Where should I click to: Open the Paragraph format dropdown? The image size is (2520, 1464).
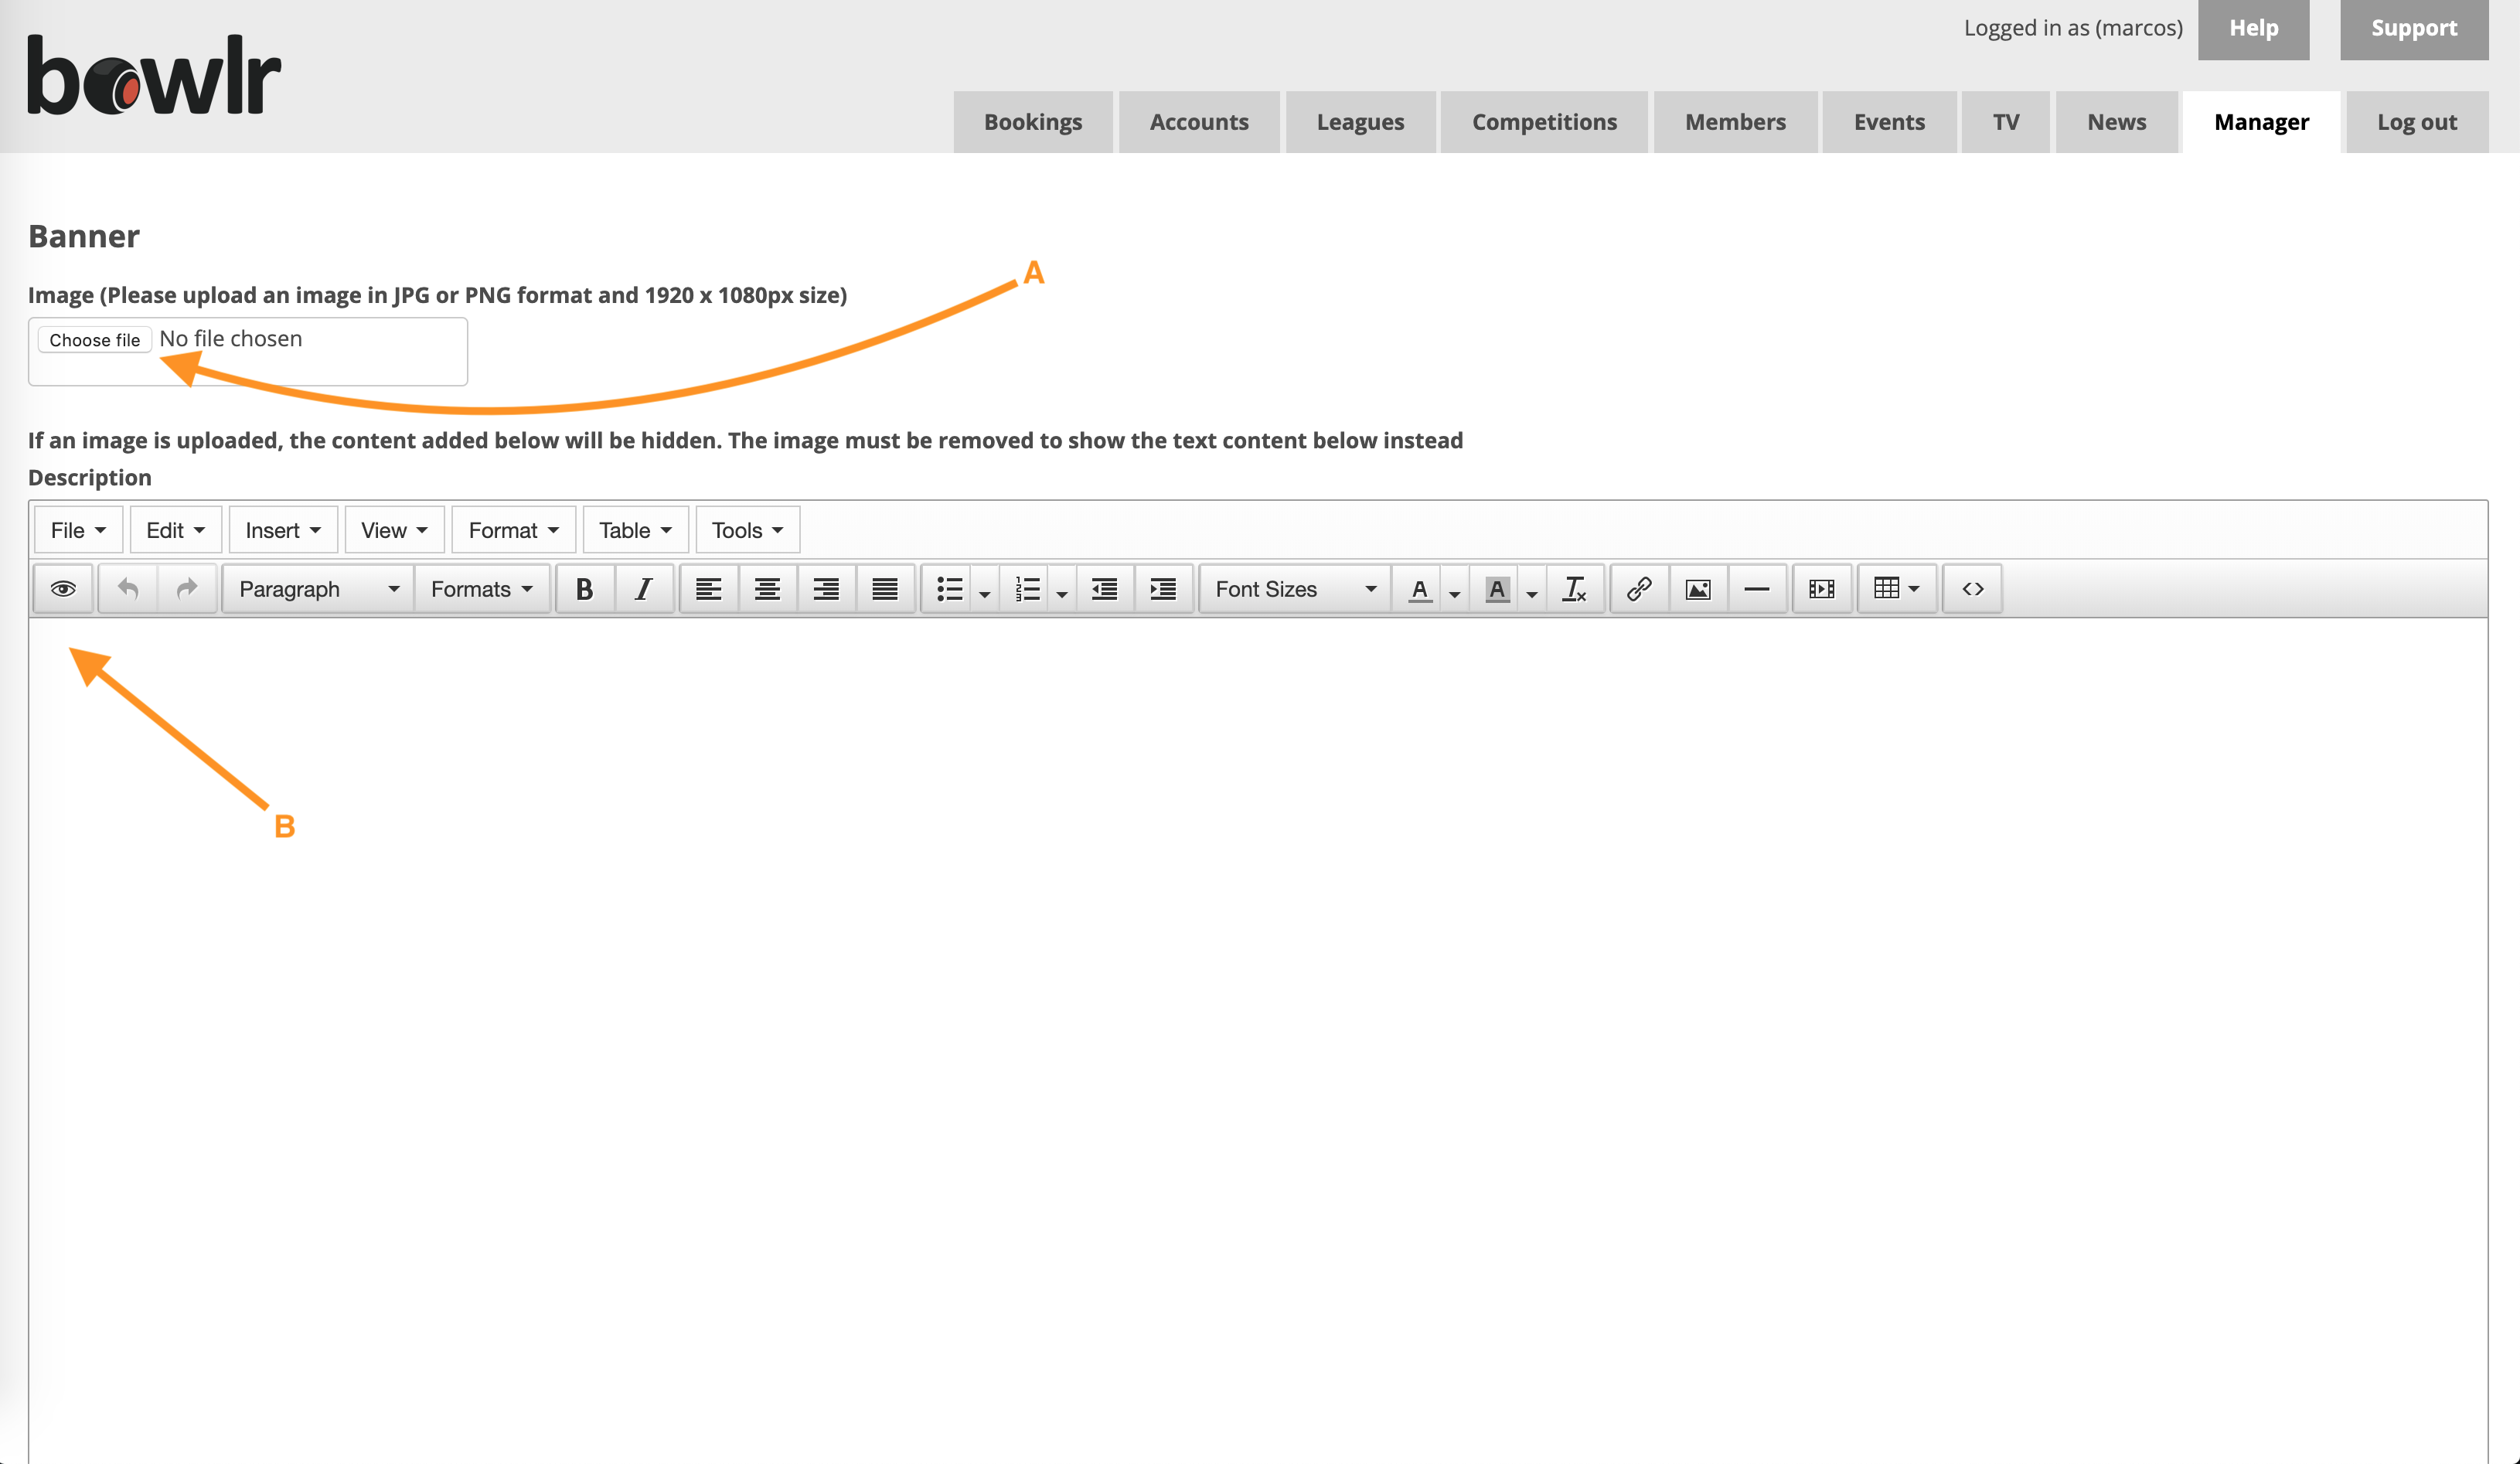pyautogui.click(x=318, y=588)
